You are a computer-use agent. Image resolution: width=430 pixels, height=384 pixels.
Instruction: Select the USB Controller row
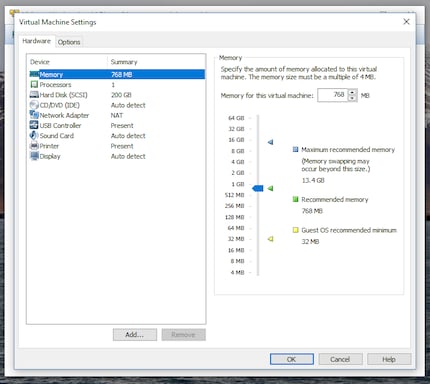click(117, 126)
